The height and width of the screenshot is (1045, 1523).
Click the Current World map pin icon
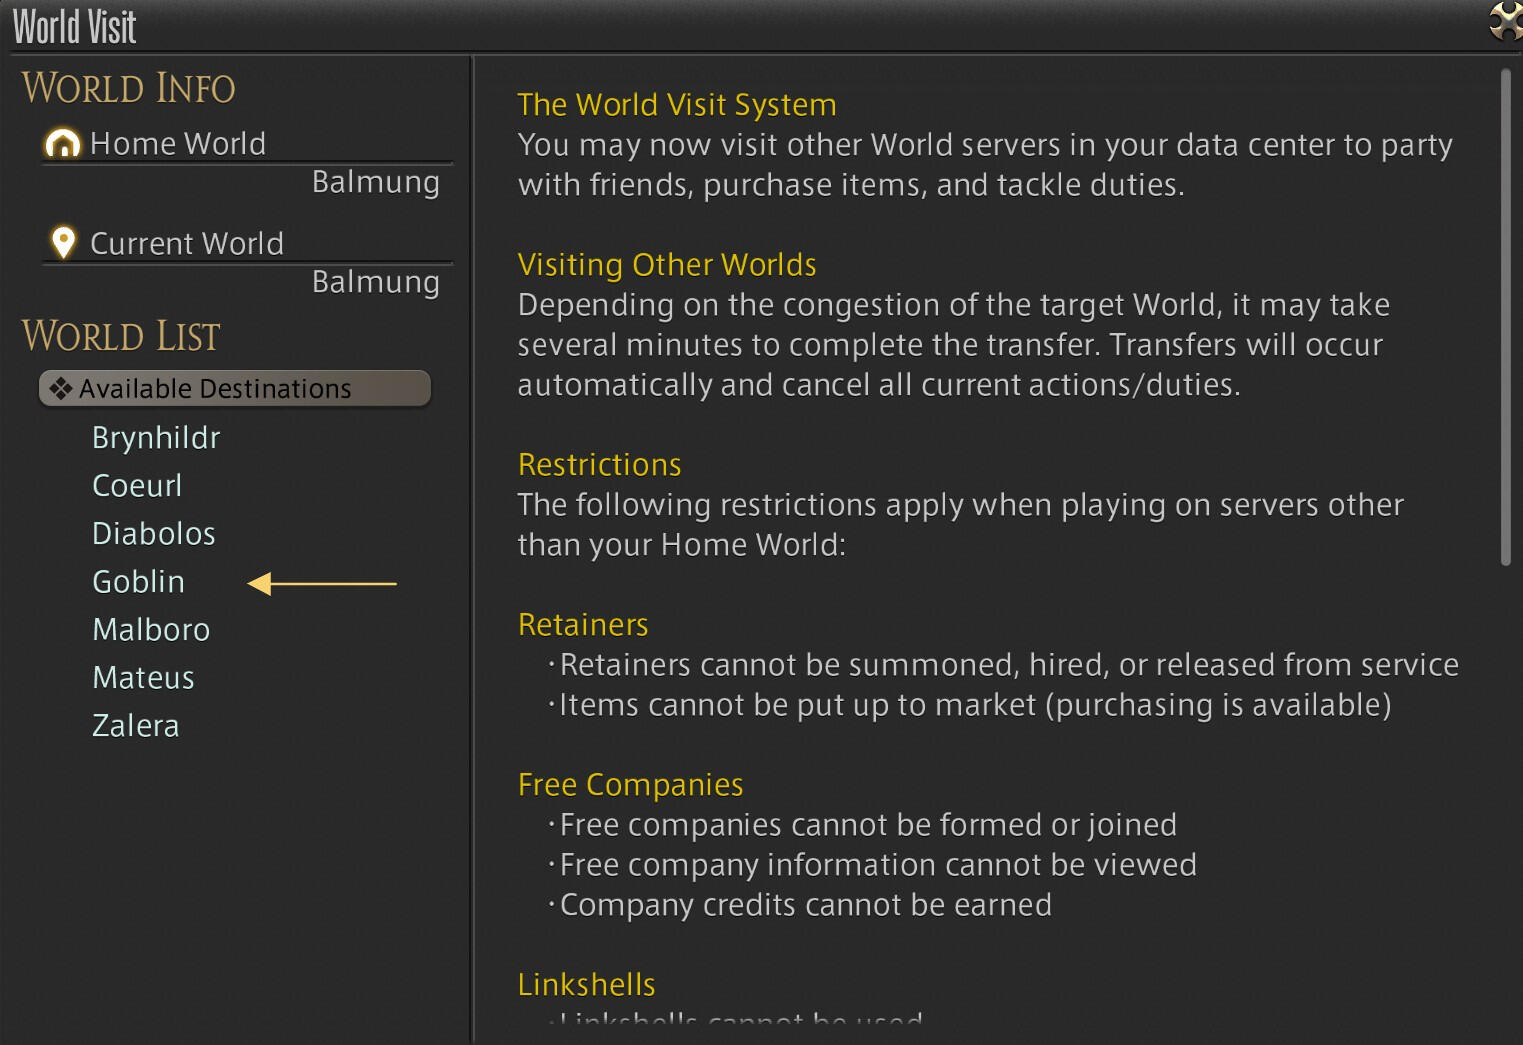coord(63,243)
